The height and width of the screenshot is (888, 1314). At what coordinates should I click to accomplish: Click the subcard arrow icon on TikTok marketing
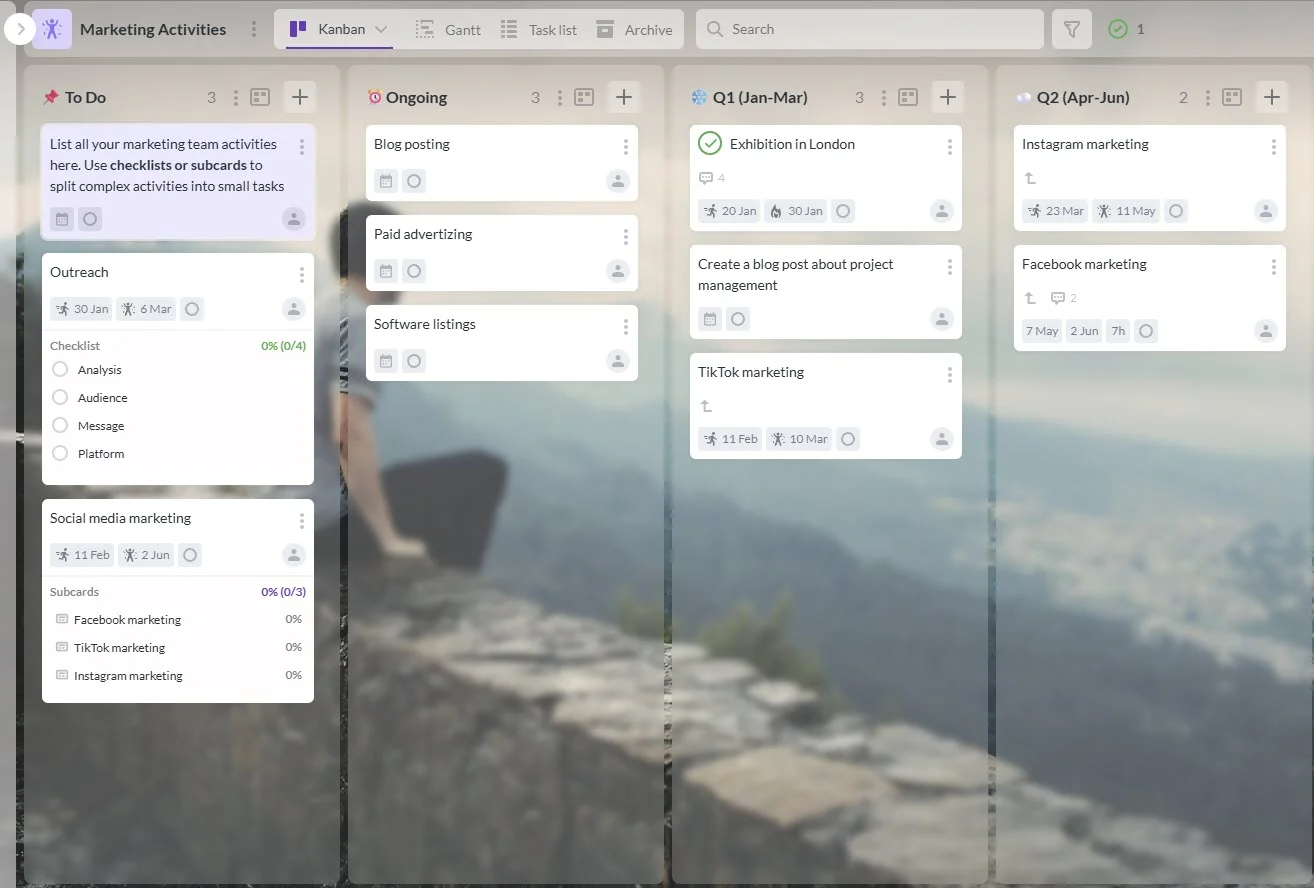click(706, 406)
